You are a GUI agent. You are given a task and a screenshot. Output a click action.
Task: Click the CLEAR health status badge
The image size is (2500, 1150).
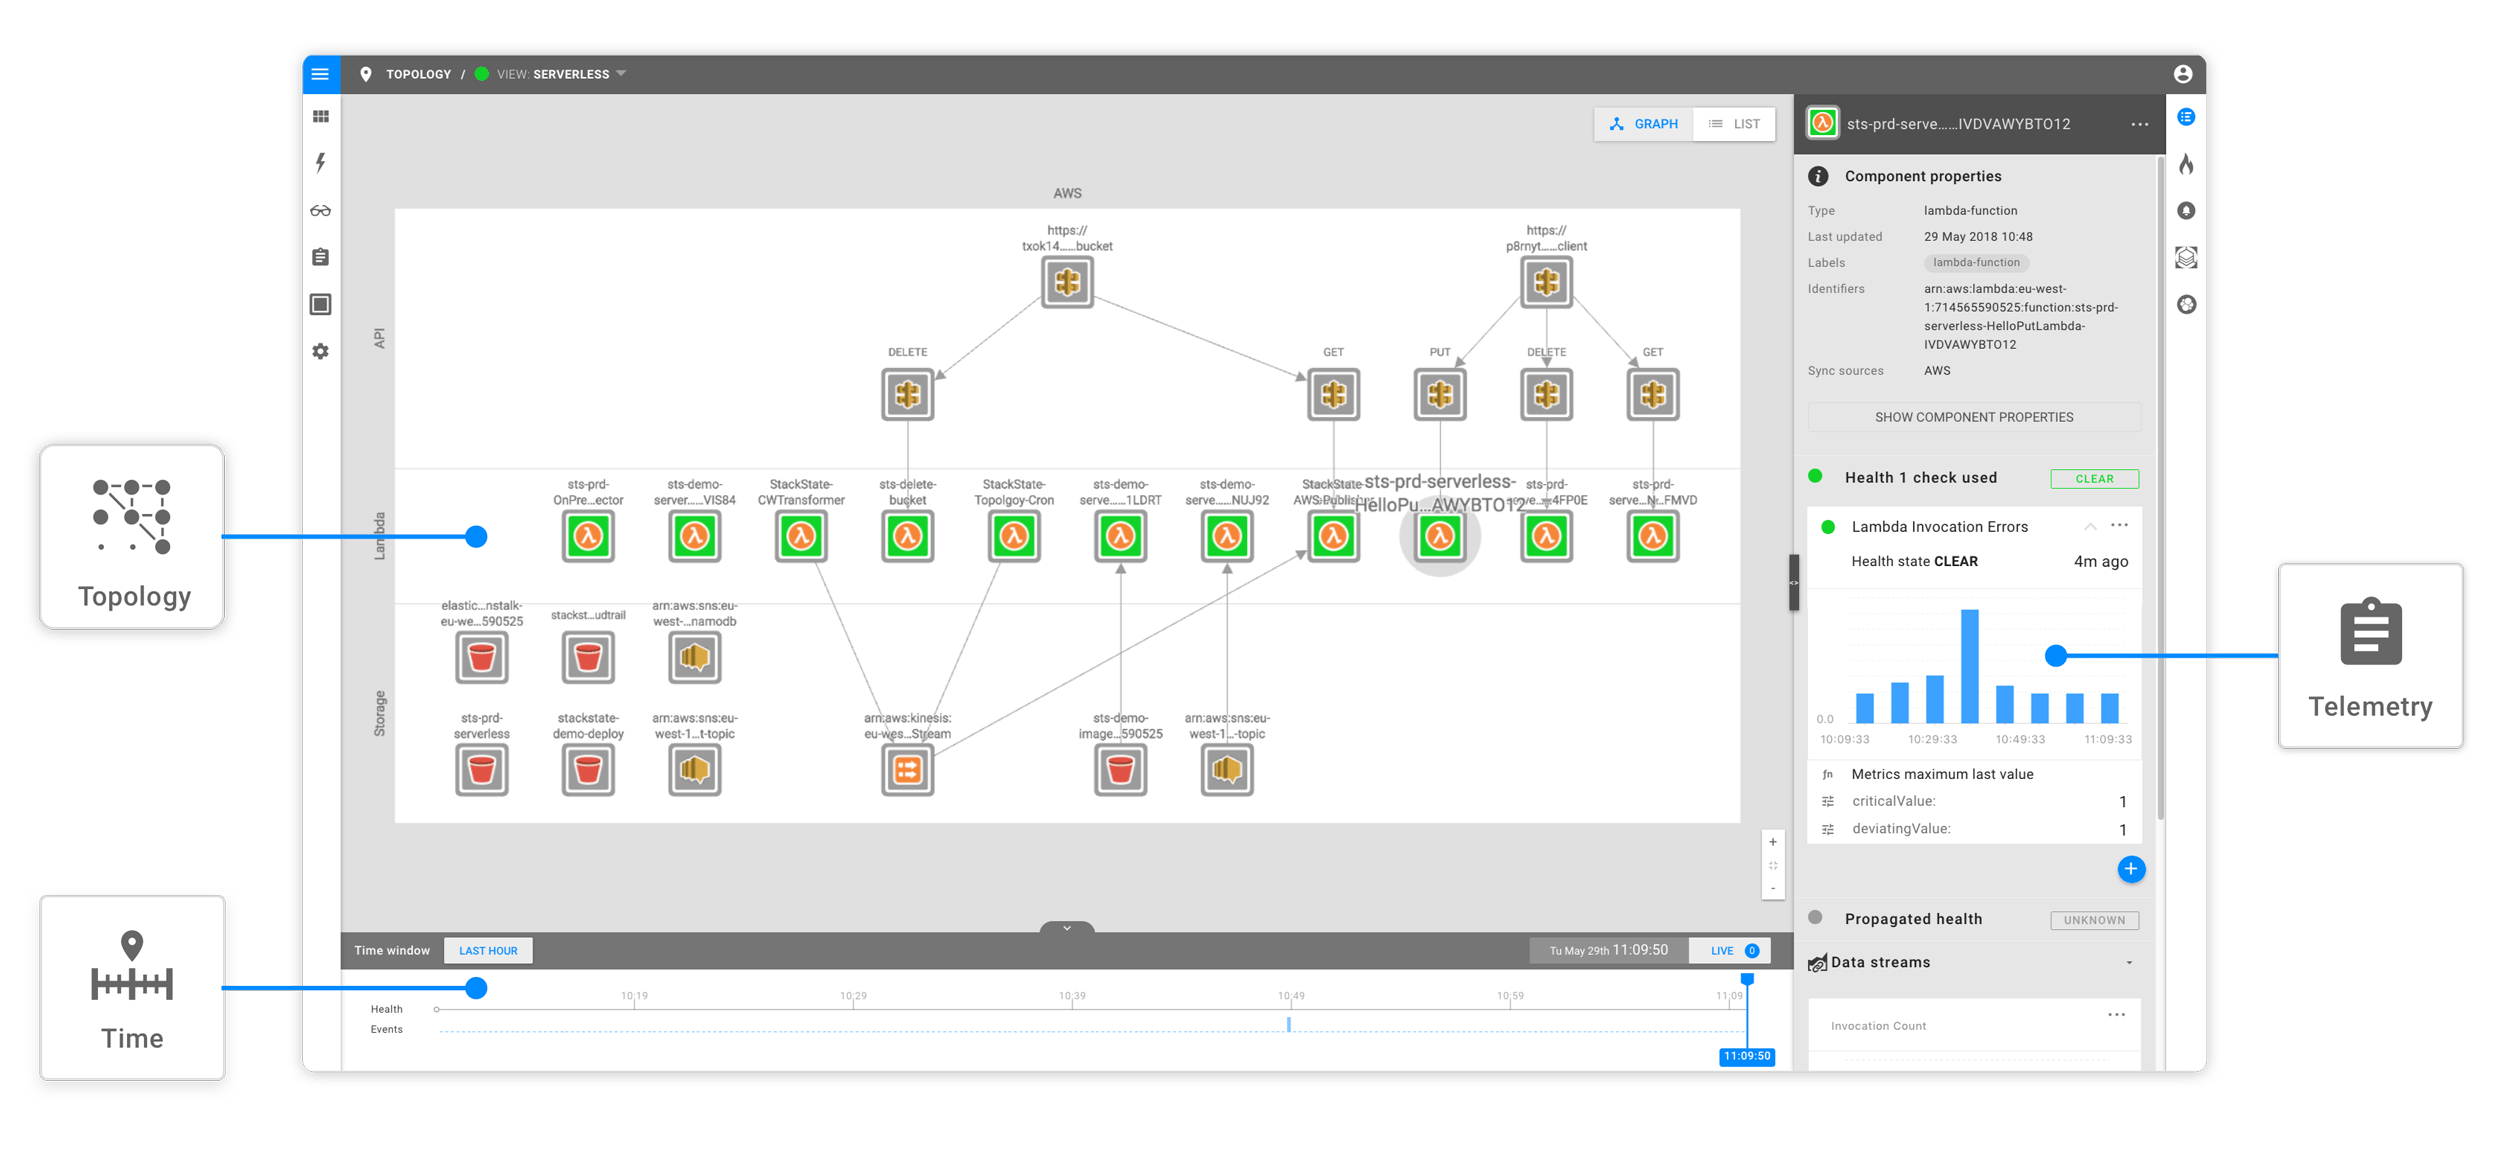click(2094, 479)
